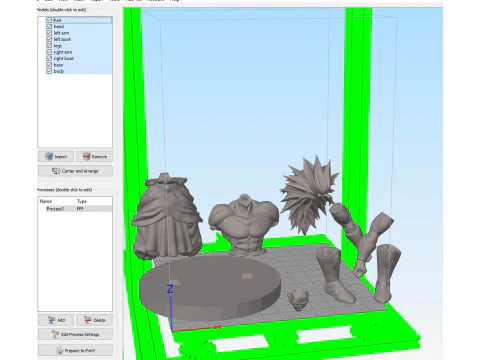The image size is (480, 360).
Task: Select the "right boot" model name
Action: [x=64, y=58]
